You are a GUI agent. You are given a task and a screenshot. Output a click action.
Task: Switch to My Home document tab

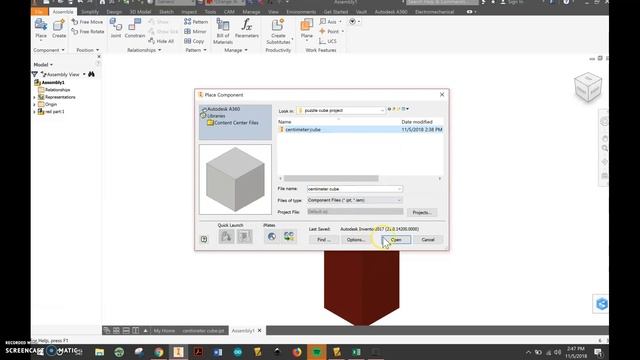click(x=164, y=331)
